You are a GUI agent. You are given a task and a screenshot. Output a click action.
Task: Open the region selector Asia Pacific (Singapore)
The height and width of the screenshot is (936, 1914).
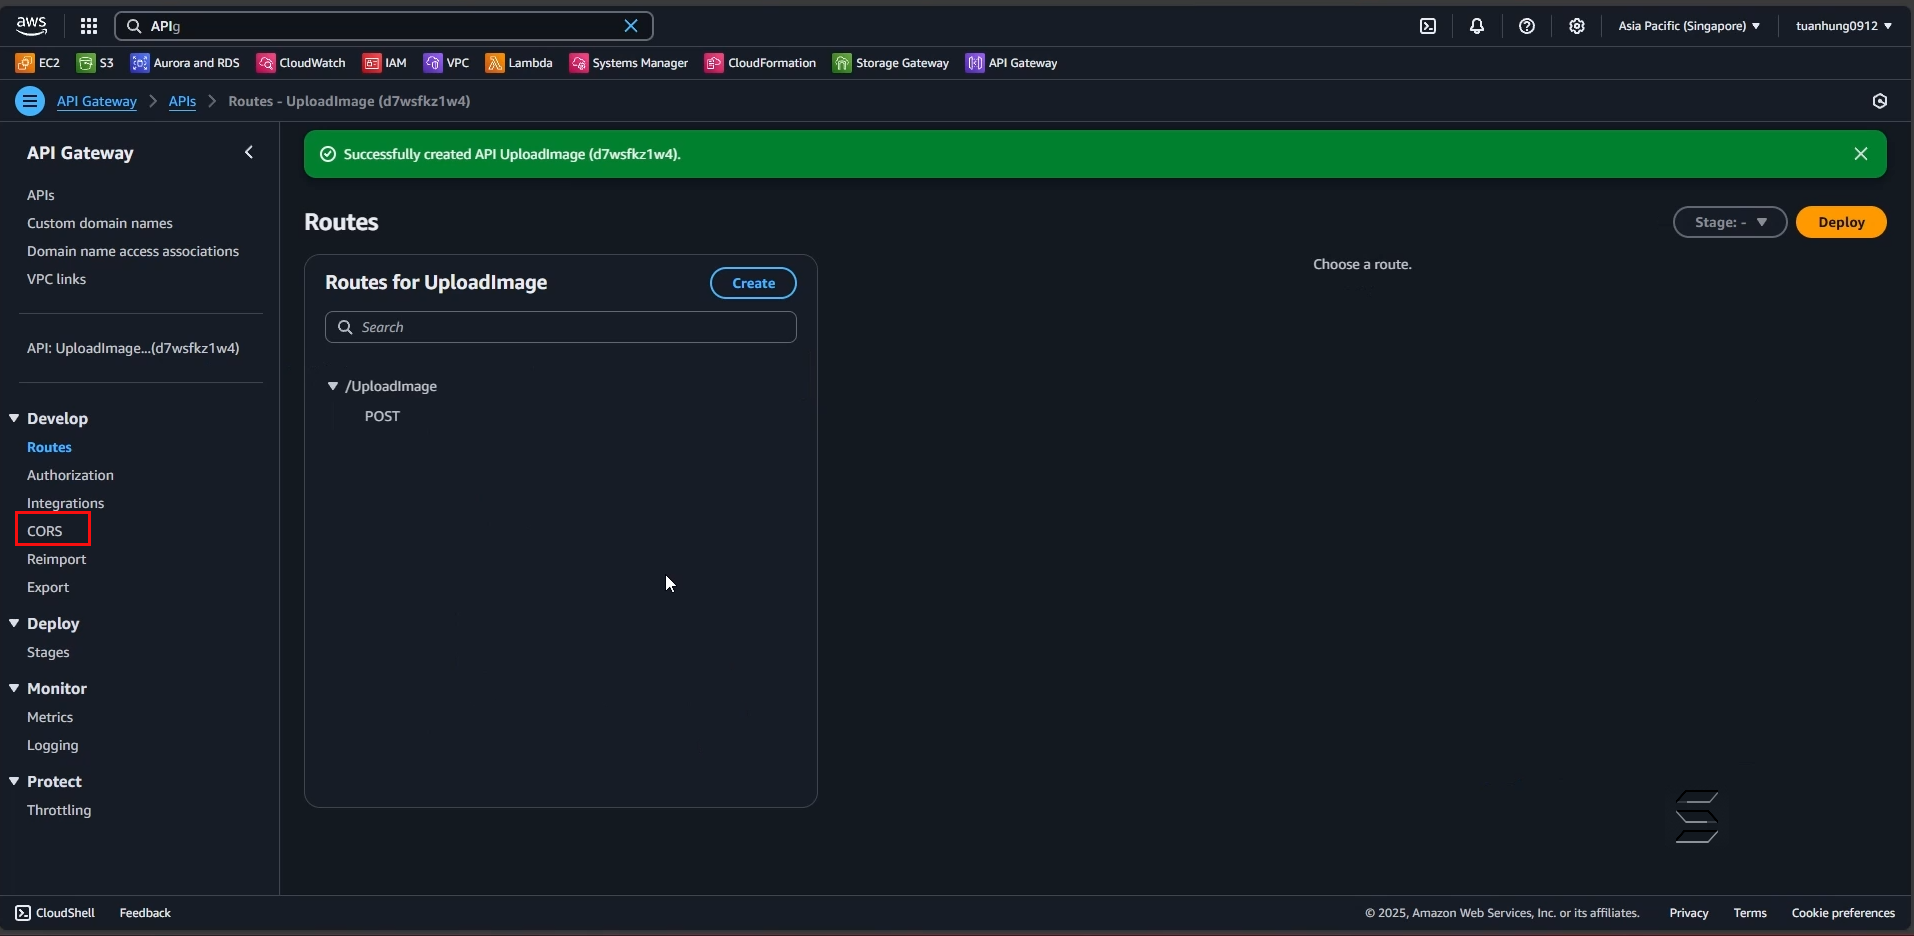pyautogui.click(x=1689, y=26)
